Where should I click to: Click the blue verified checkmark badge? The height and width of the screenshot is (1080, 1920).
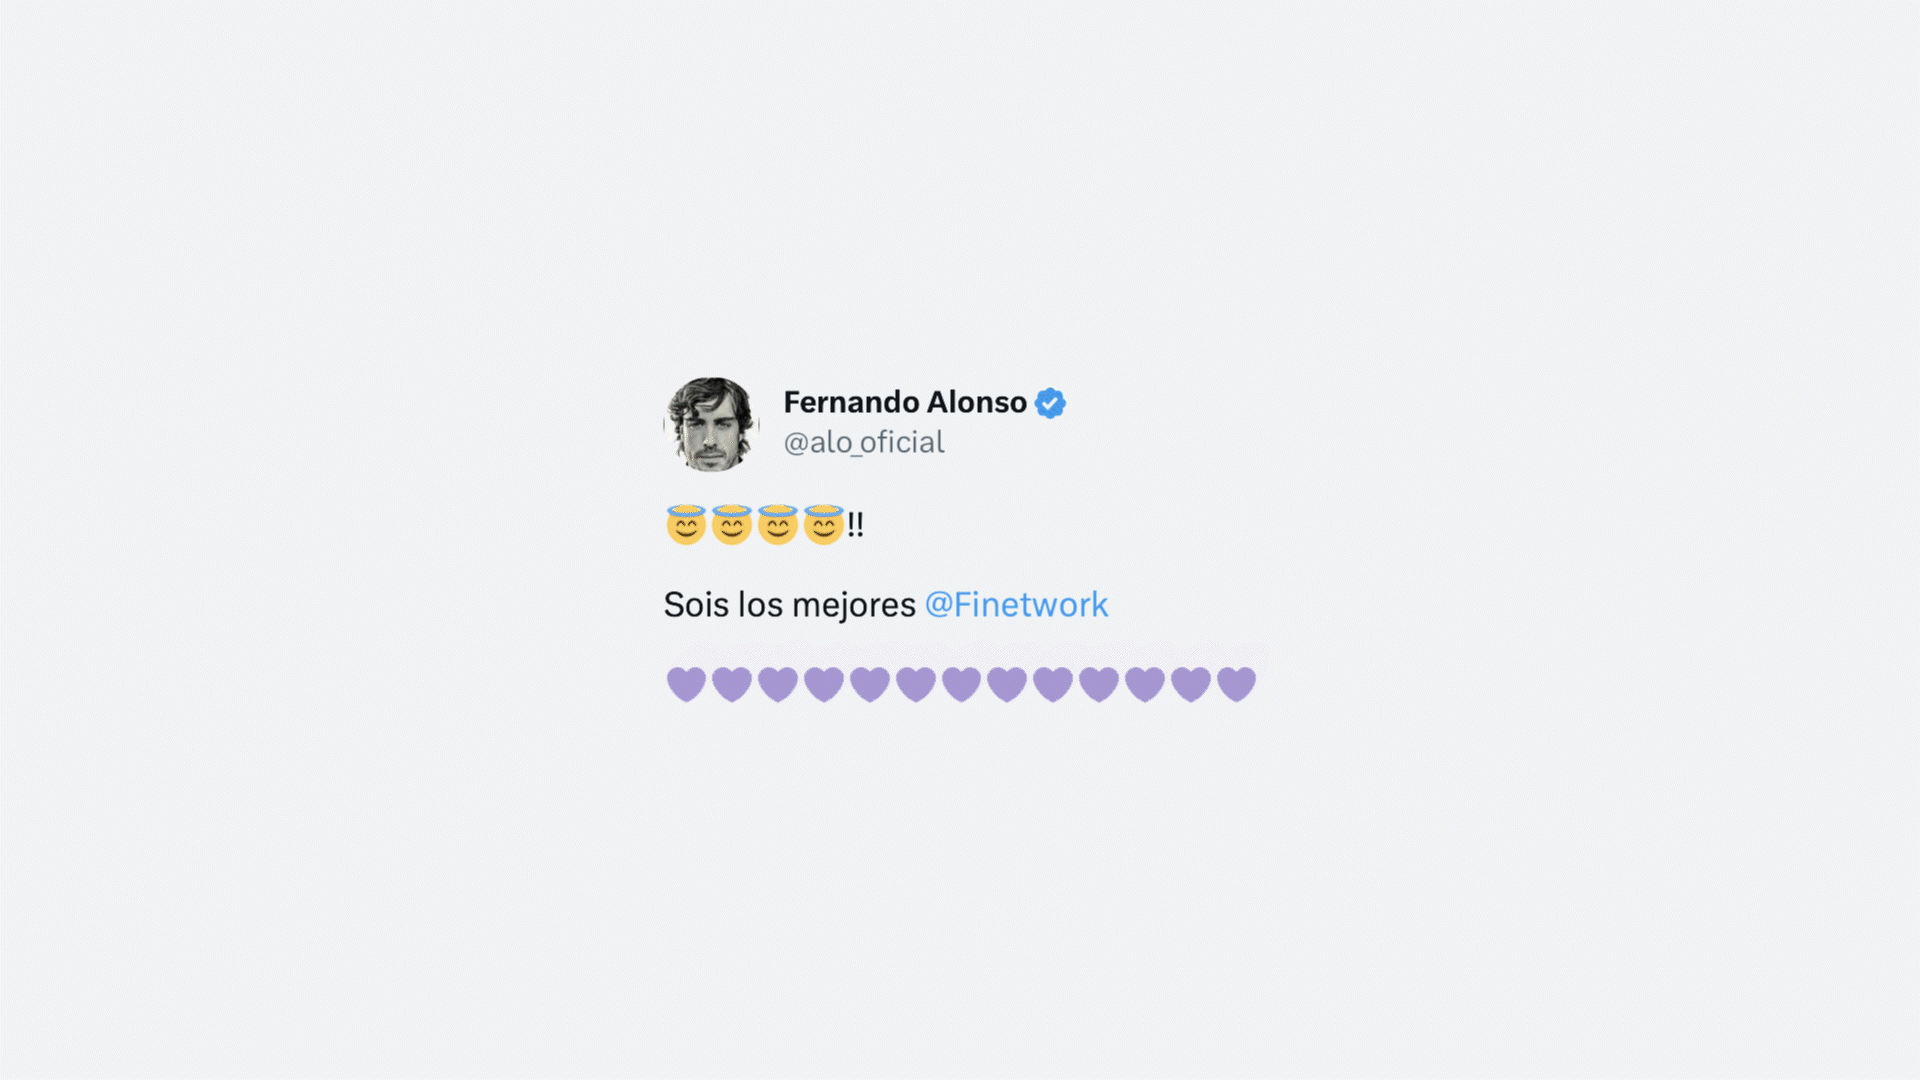point(1050,403)
